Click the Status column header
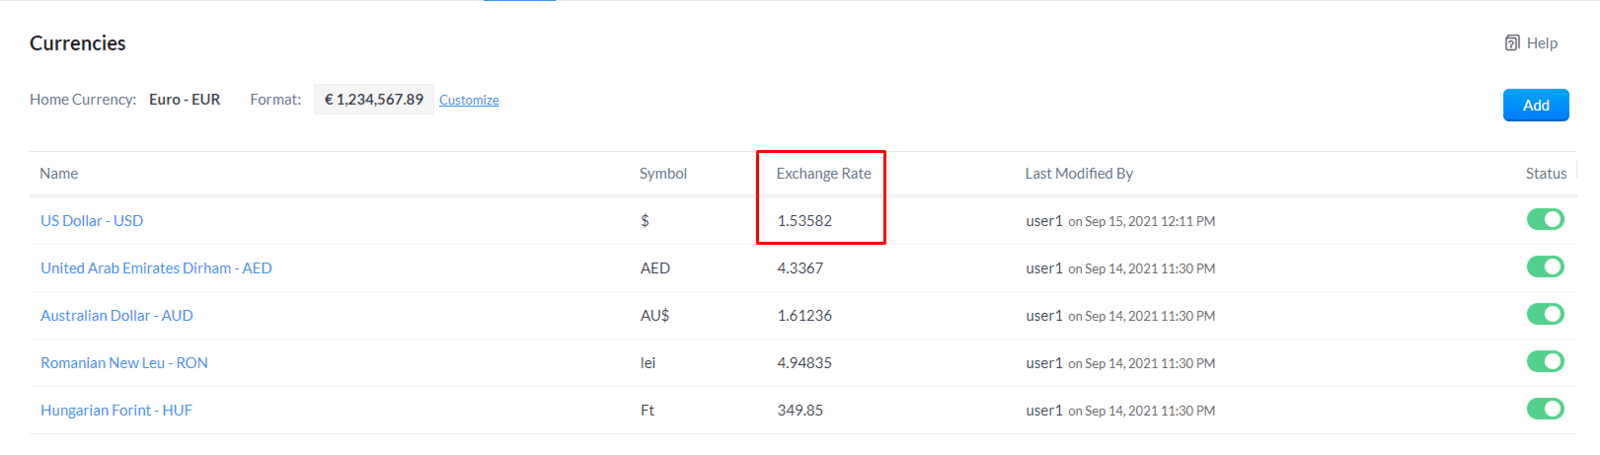 [1546, 174]
